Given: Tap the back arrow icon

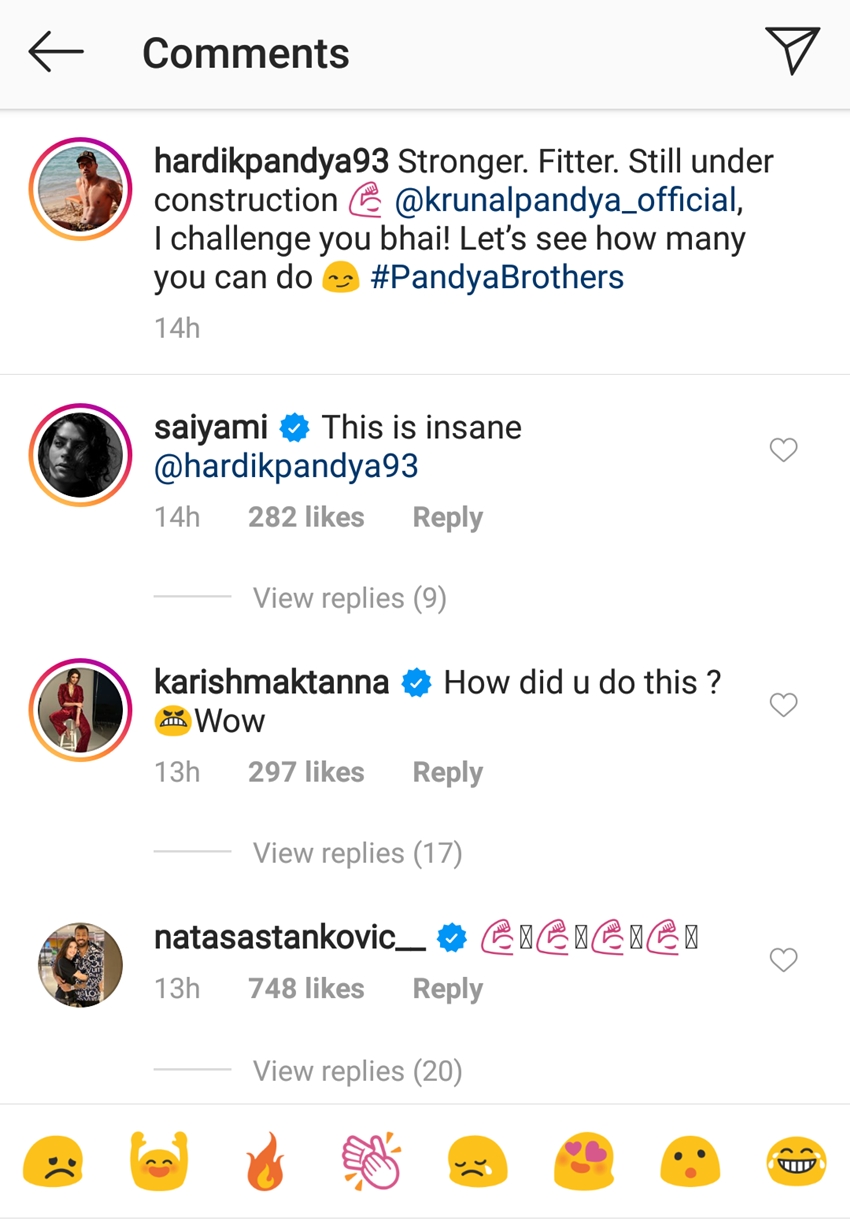Looking at the screenshot, I should tap(55, 52).
